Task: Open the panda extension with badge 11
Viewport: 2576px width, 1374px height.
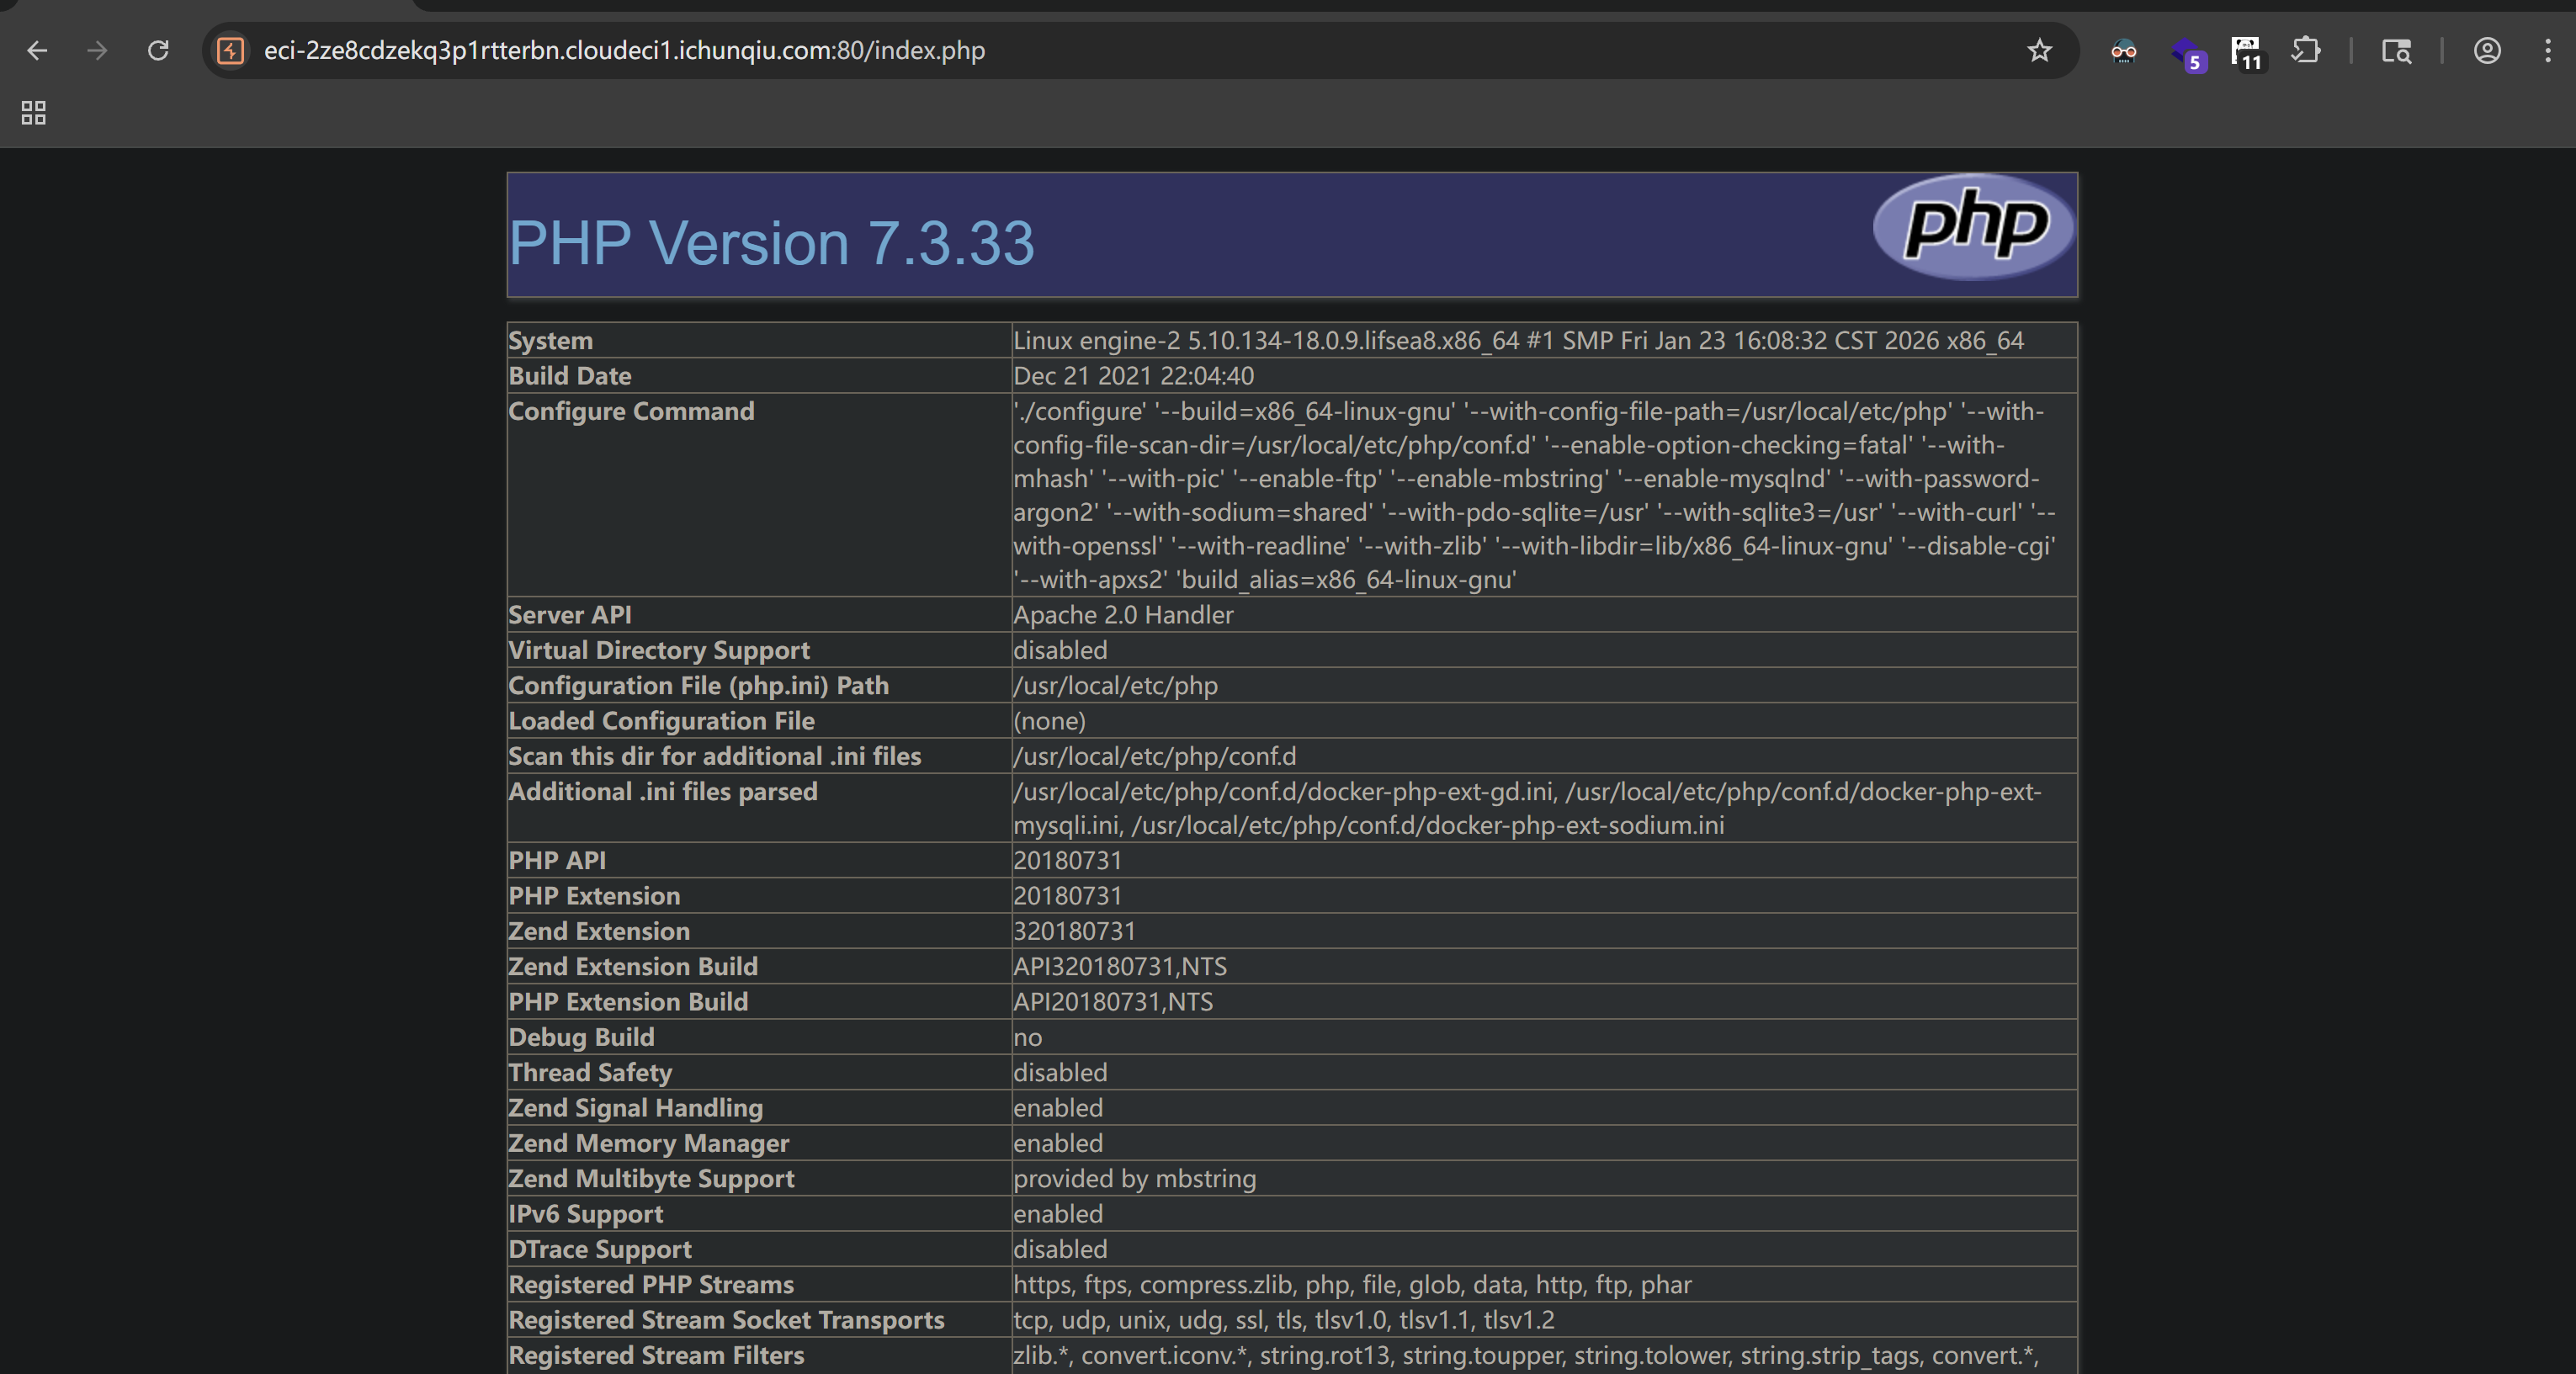Action: click(x=2246, y=52)
